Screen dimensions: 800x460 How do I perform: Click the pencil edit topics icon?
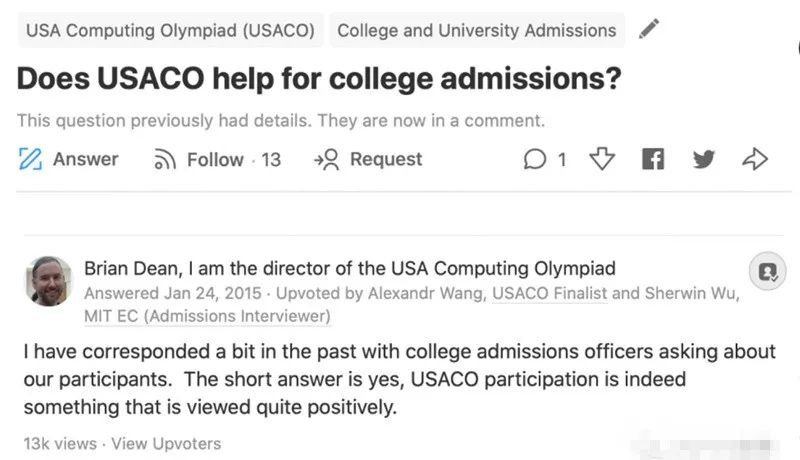pos(649,29)
